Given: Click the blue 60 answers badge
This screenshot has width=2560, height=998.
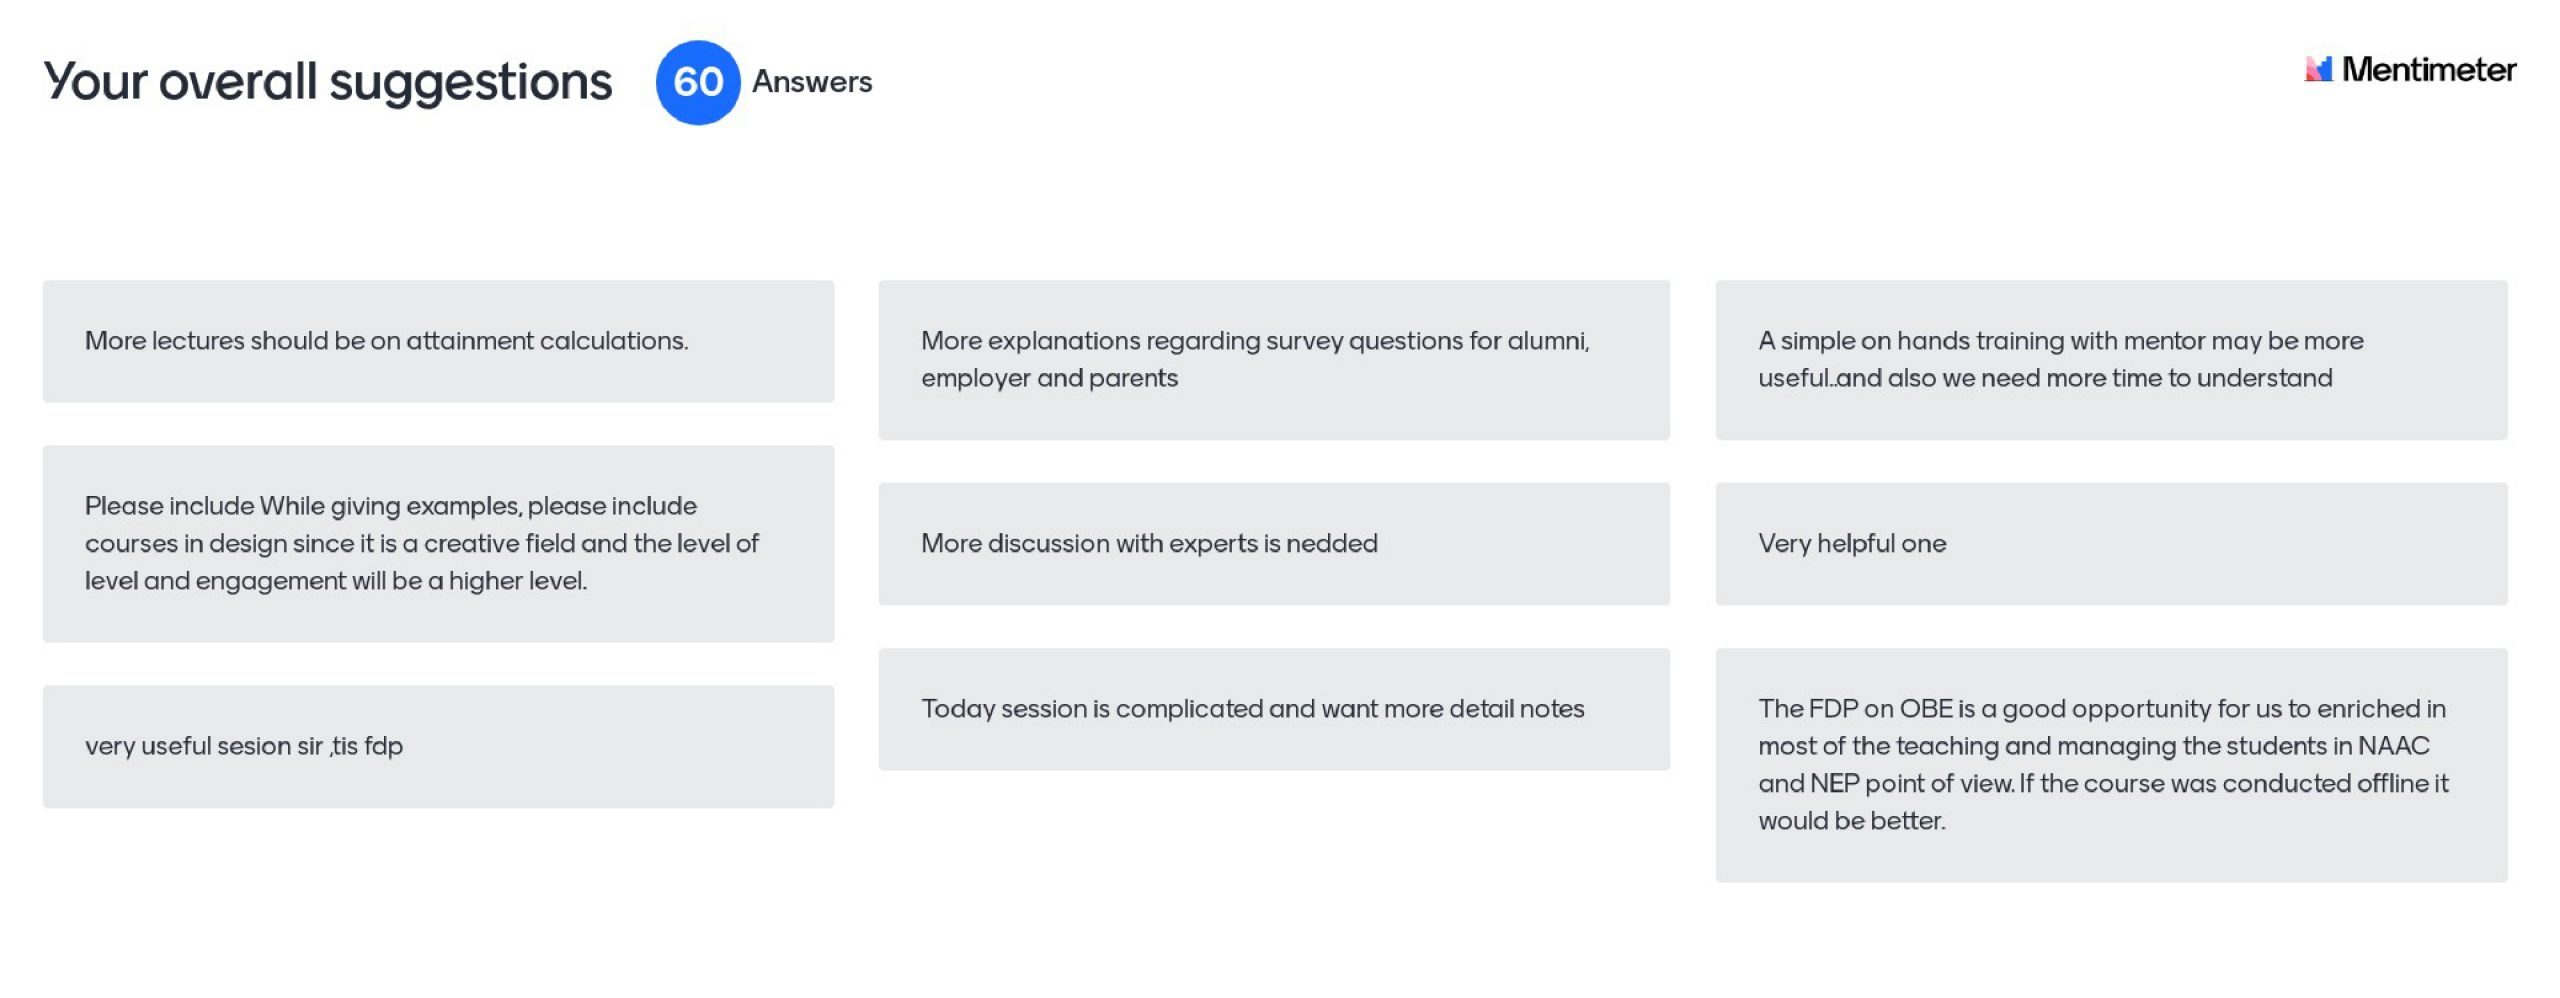Looking at the screenshot, I should [x=697, y=82].
